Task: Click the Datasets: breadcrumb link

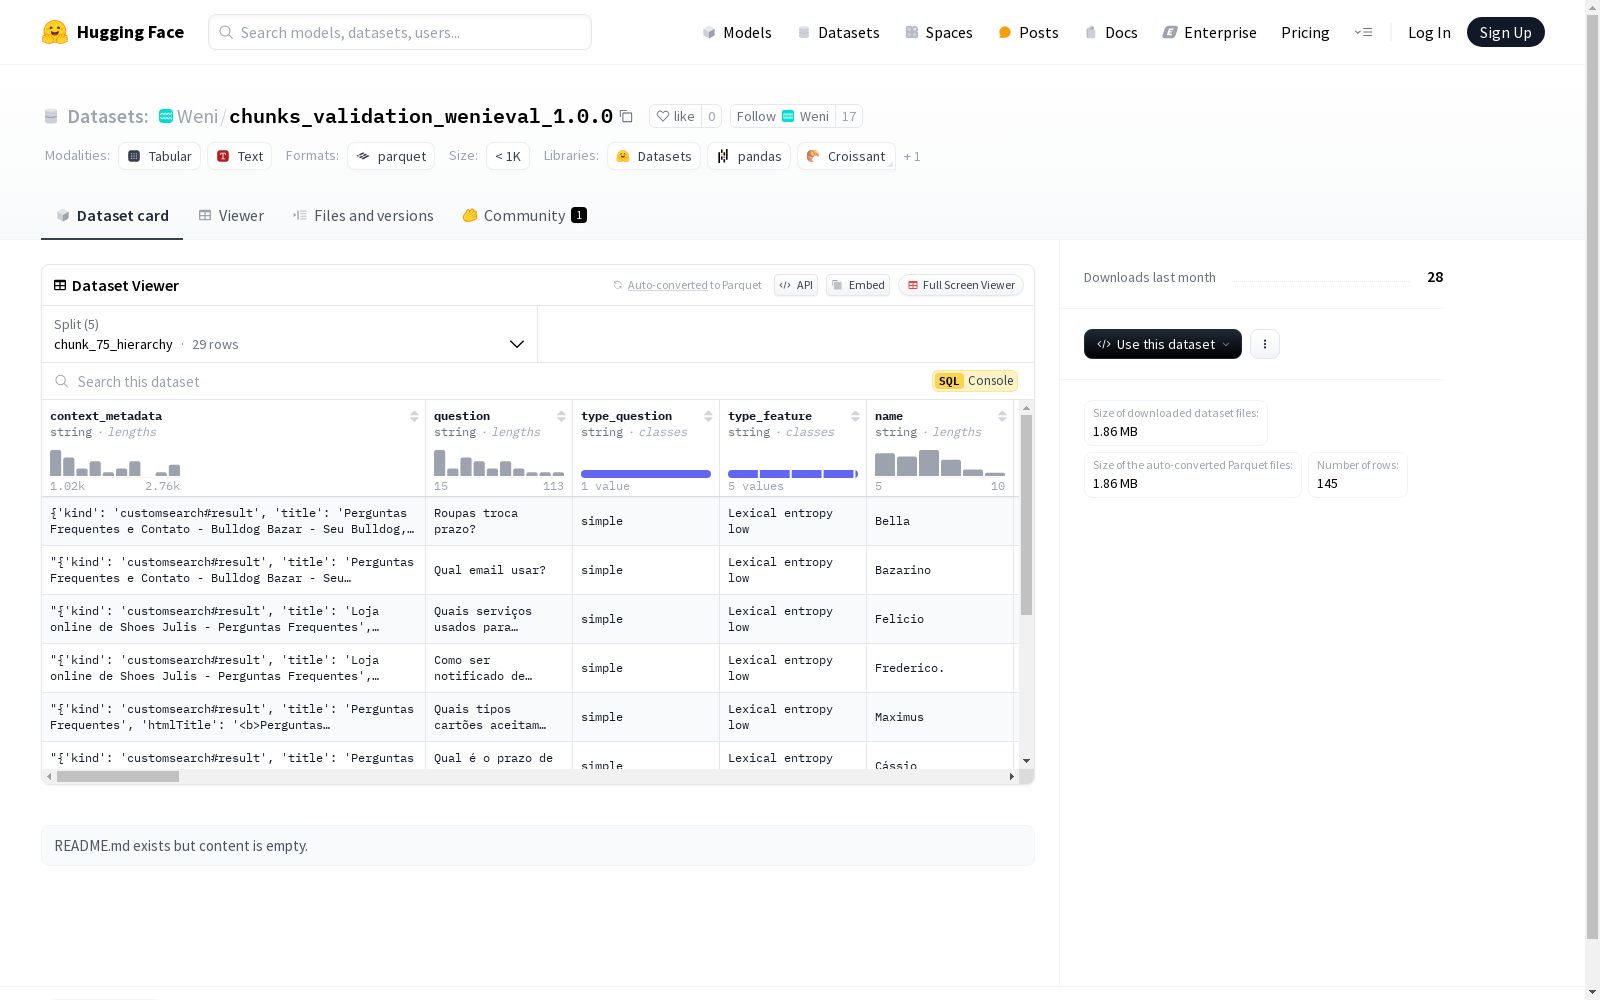Action: [x=108, y=116]
